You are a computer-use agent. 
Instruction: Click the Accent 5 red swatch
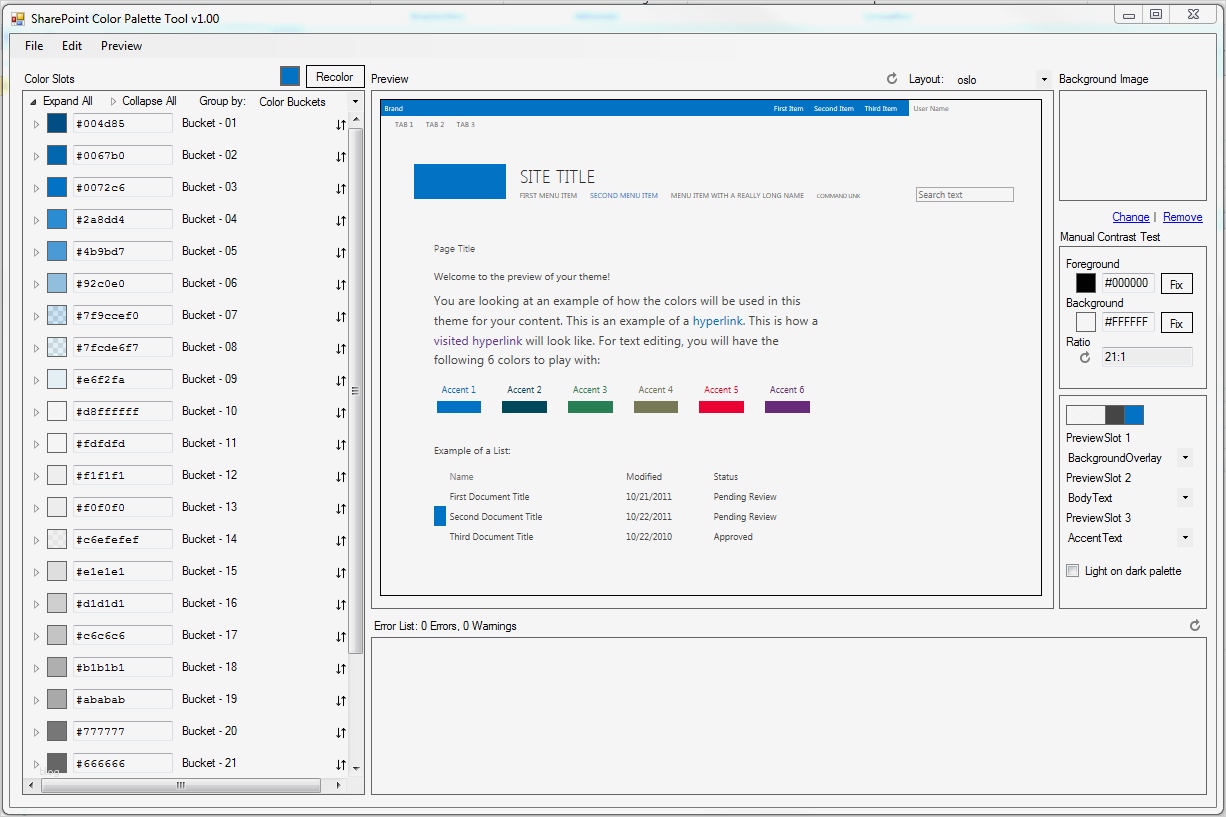click(x=721, y=407)
